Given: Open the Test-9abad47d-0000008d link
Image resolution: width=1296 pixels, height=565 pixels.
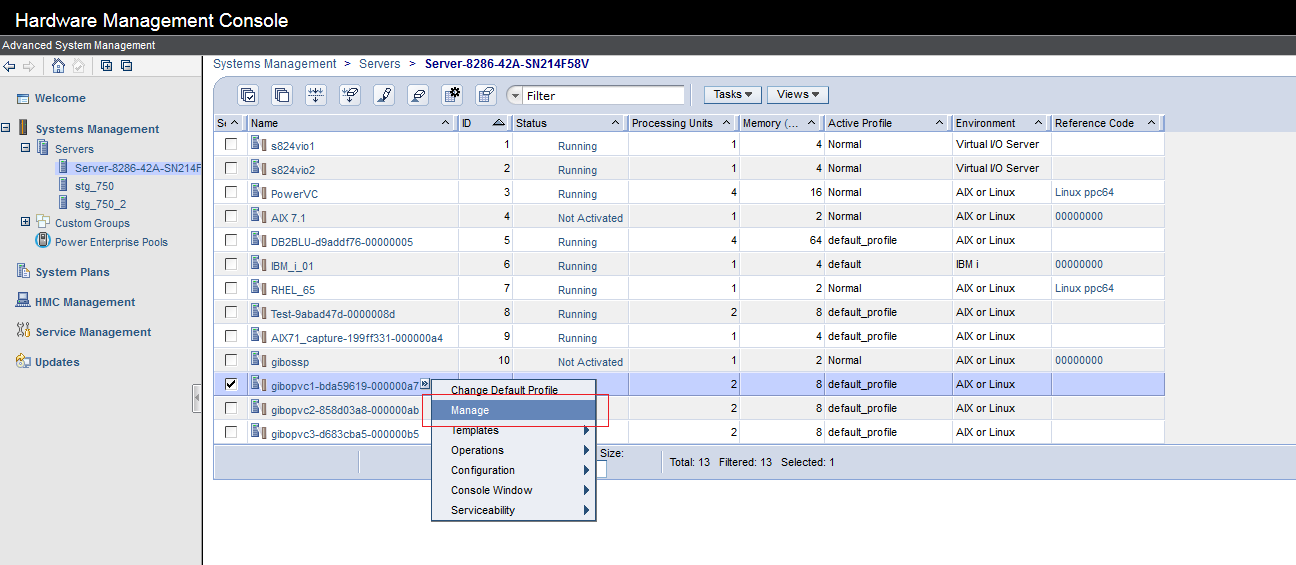Looking at the screenshot, I should [x=333, y=314].
